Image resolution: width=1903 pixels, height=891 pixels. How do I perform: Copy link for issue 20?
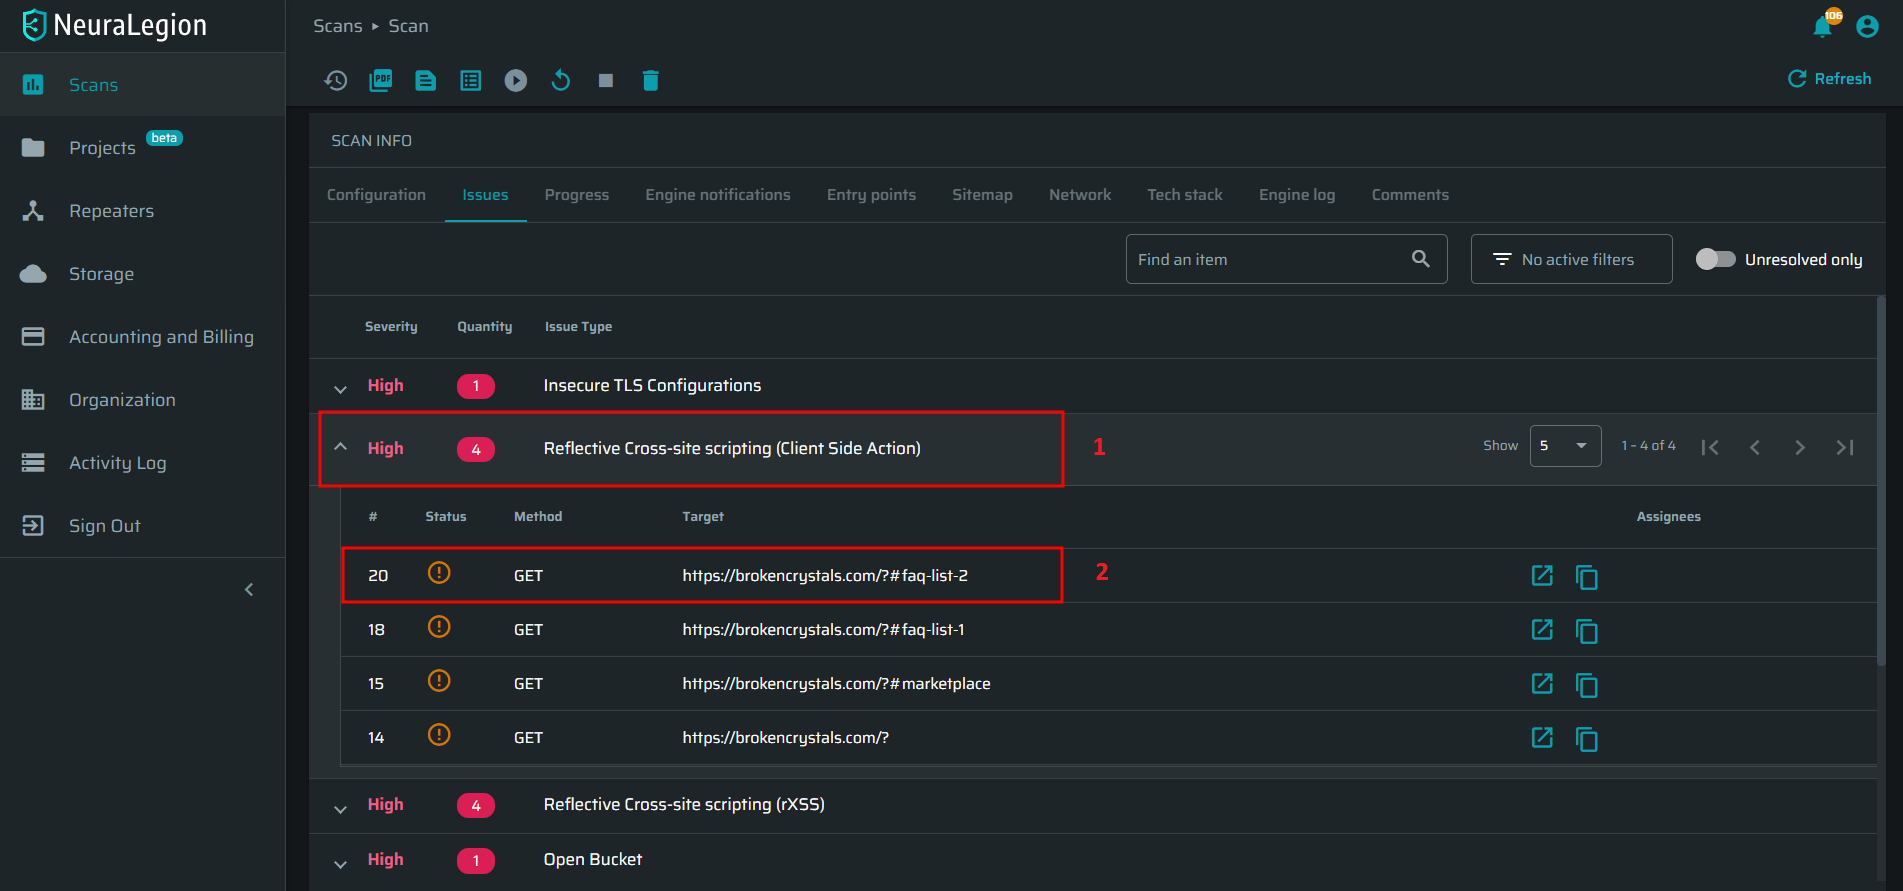(x=1586, y=577)
